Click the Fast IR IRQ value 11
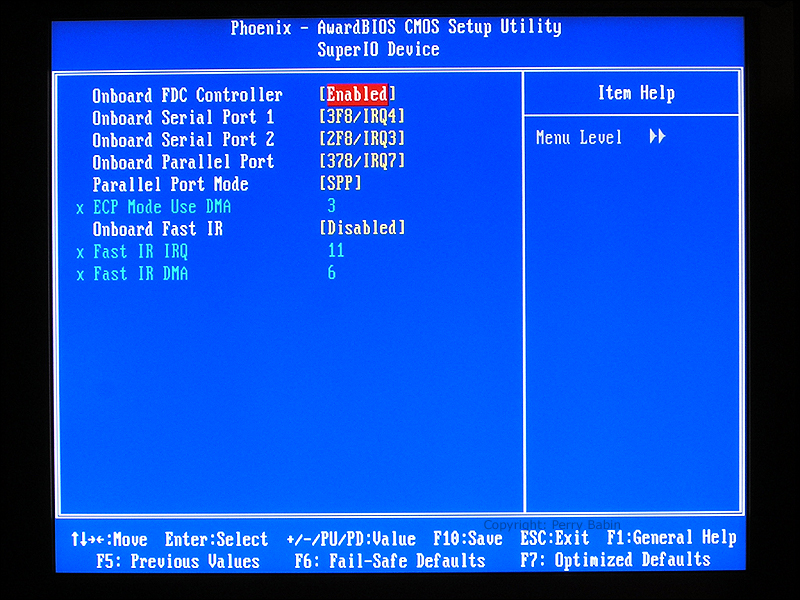 pyautogui.click(x=336, y=251)
